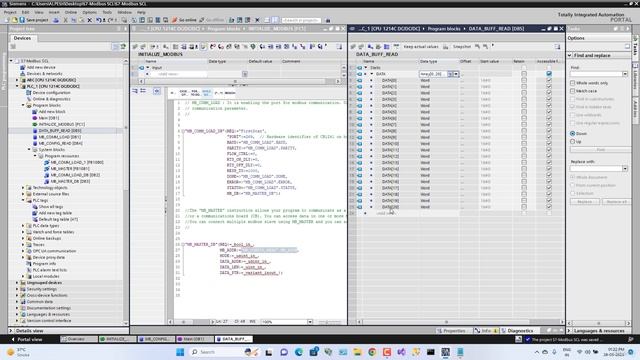Click the Undo arrow in main toolbar
The width and height of the screenshot is (640, 360).
click(99, 20)
